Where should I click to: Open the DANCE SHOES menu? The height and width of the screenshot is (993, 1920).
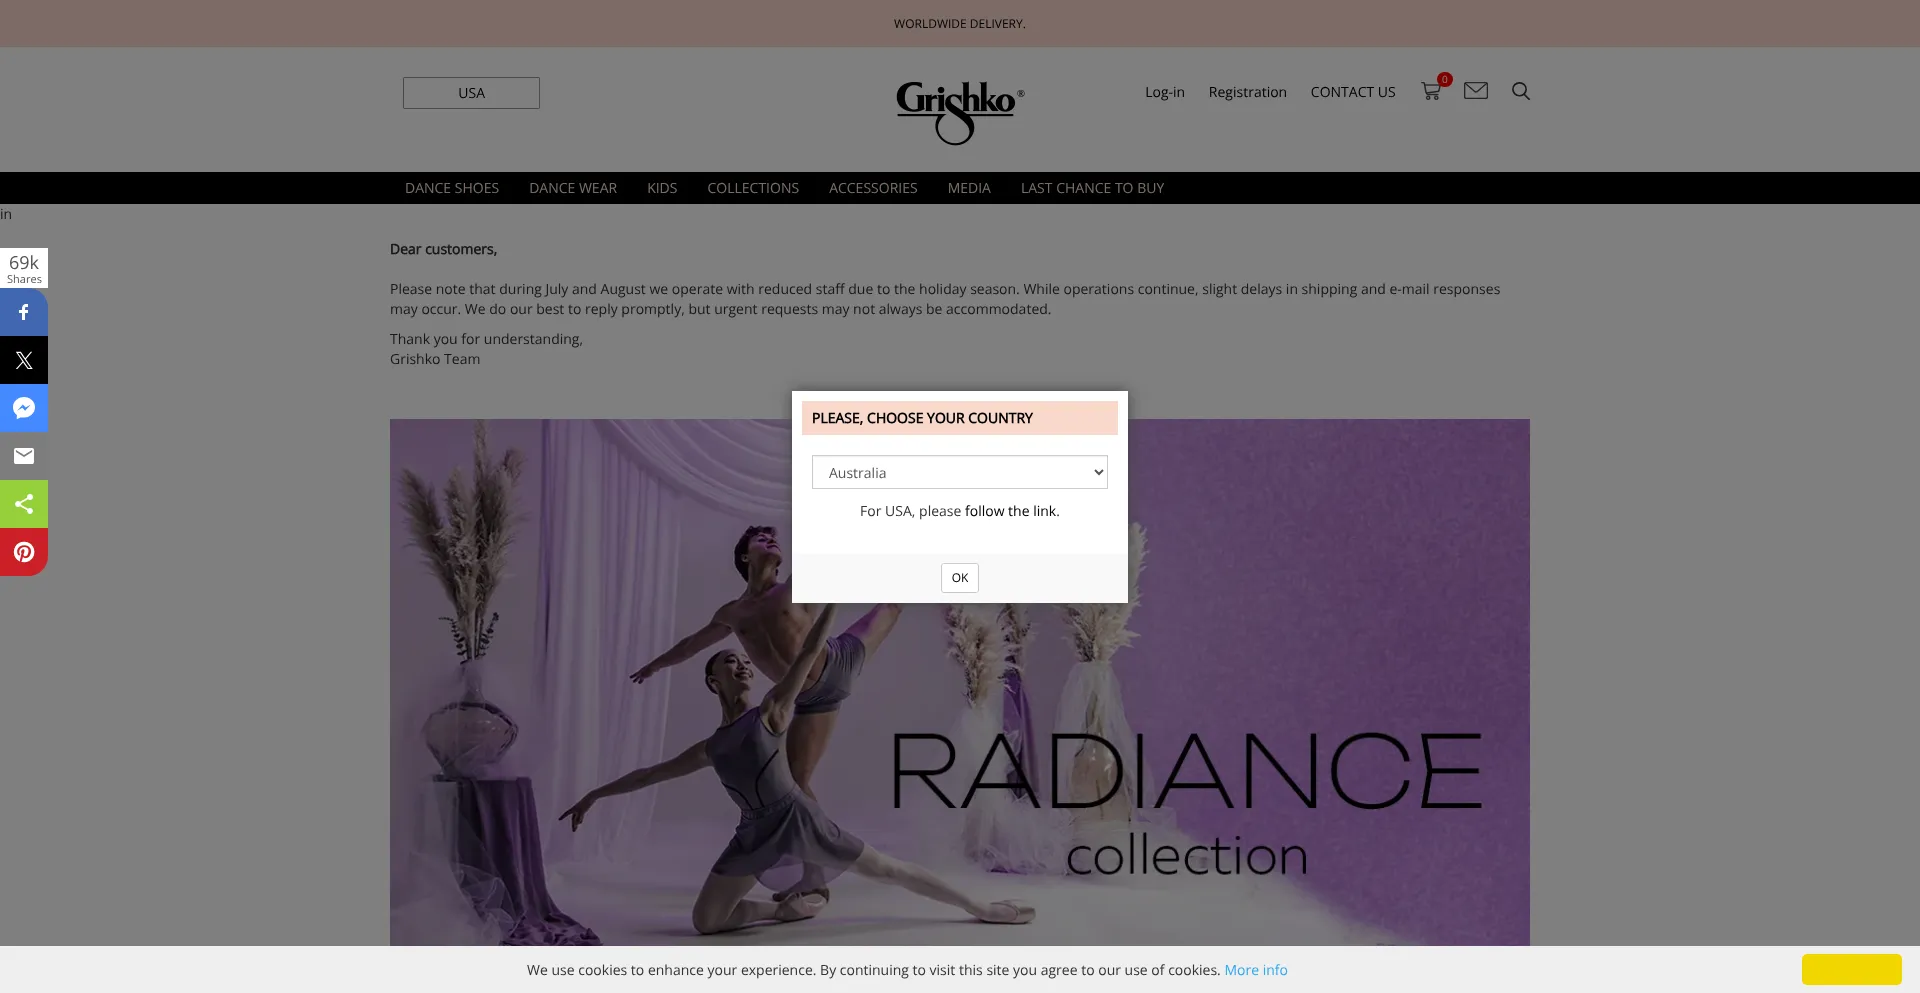tap(452, 188)
